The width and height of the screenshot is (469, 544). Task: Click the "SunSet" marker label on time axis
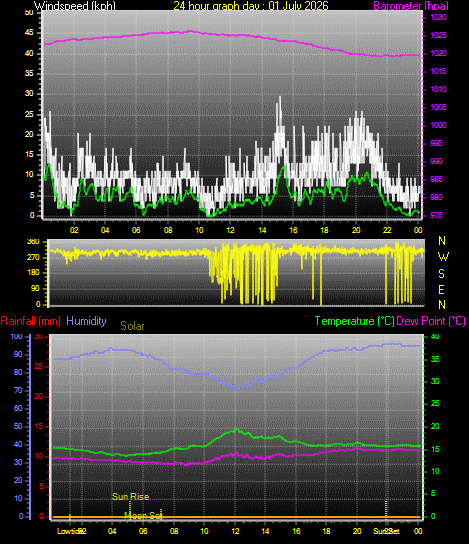click(386, 531)
